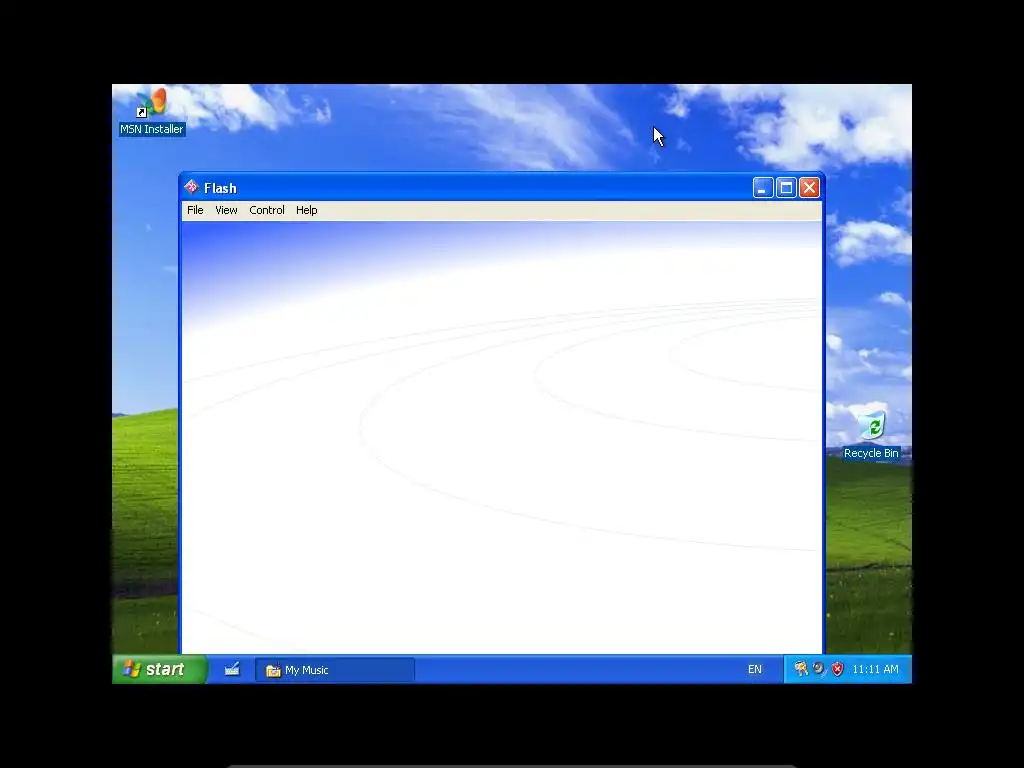This screenshot has width=1024, height=768.
Task: Minimize the Flash window
Action: 763,188
